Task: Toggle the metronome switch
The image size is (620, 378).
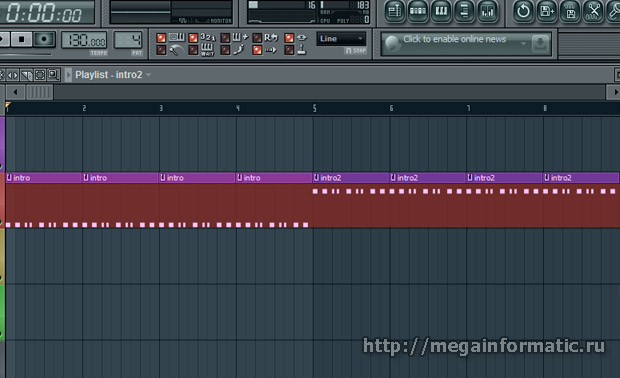Action: click(x=161, y=50)
